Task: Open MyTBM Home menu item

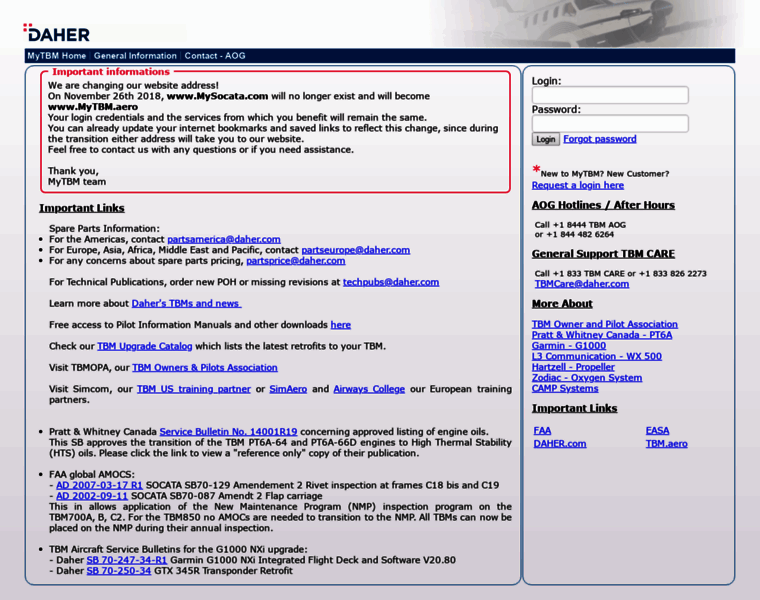Action: (x=57, y=56)
